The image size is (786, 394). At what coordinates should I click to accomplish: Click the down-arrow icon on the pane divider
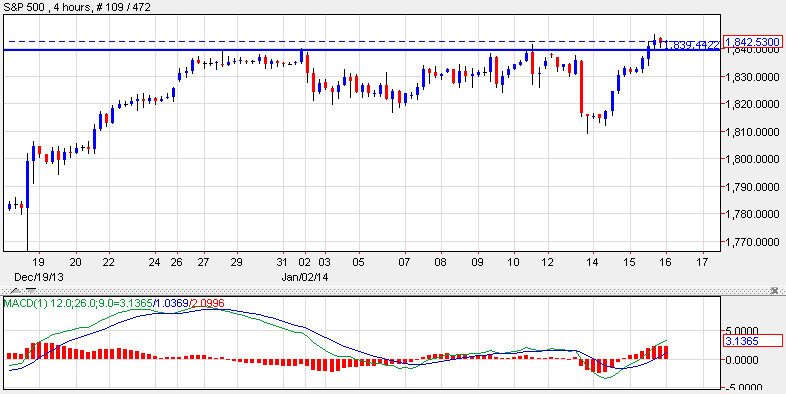click(x=31, y=291)
